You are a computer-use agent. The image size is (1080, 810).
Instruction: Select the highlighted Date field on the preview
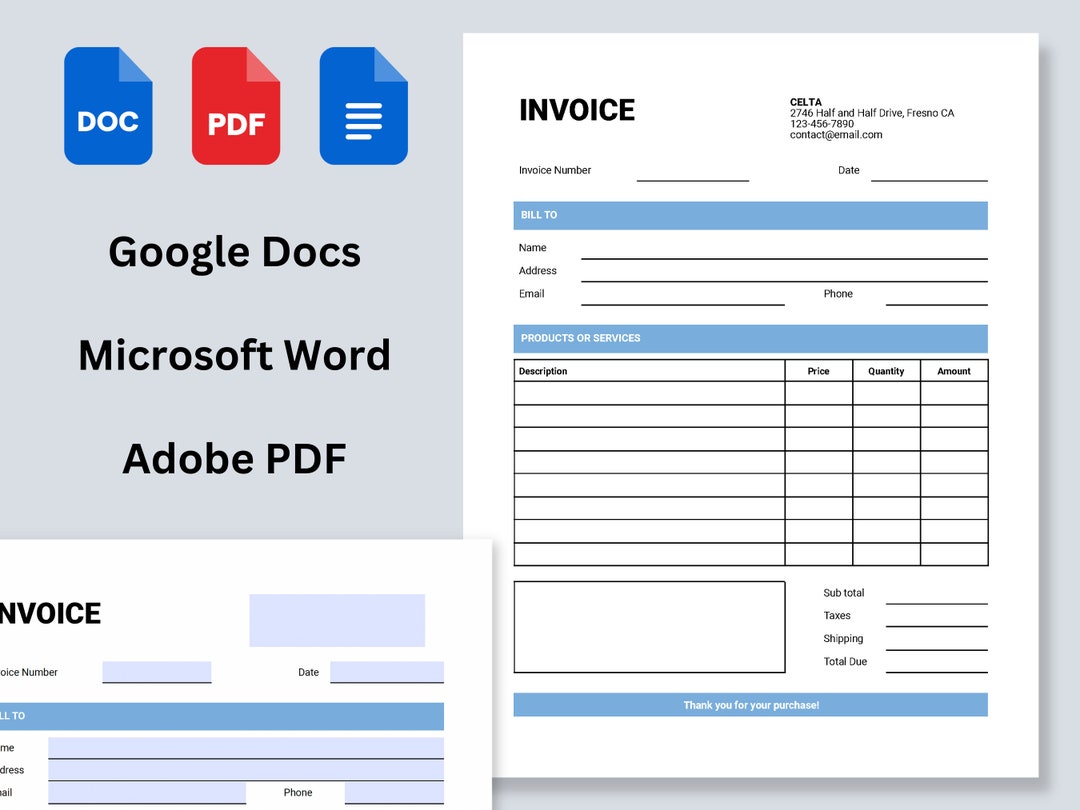pyautogui.click(x=386, y=670)
